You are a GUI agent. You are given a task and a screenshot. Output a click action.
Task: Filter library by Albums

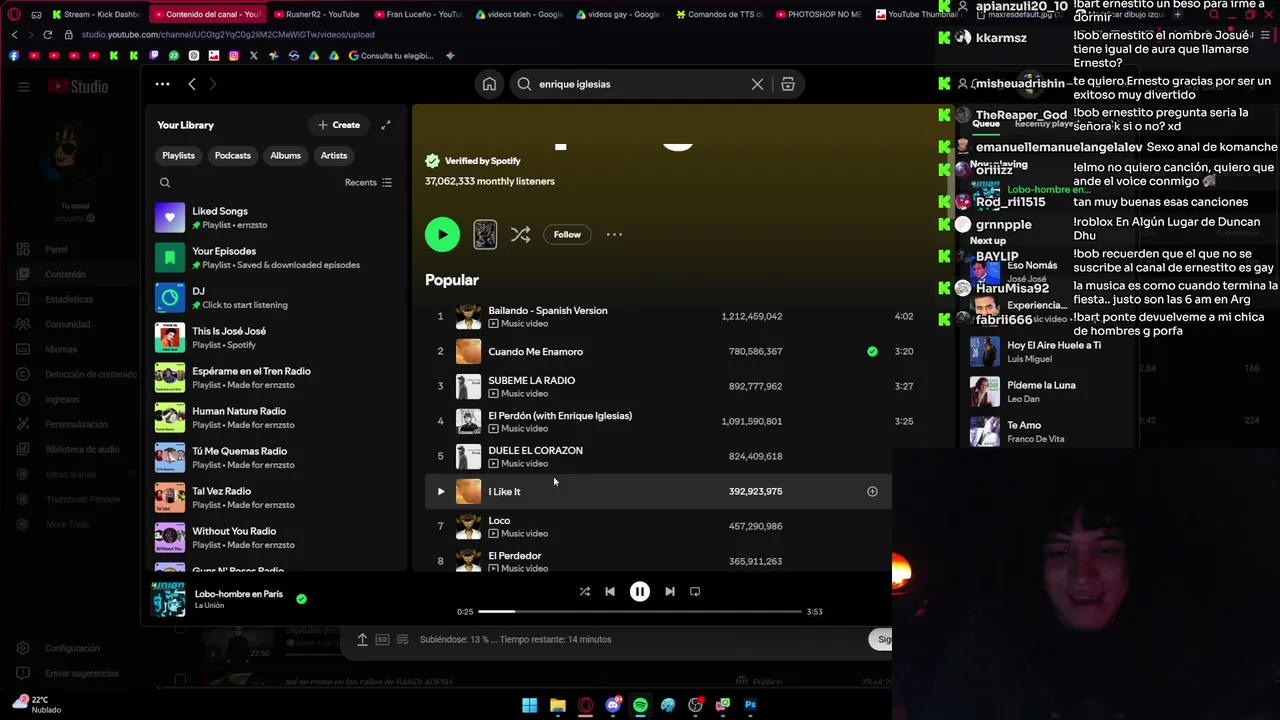[x=285, y=156]
